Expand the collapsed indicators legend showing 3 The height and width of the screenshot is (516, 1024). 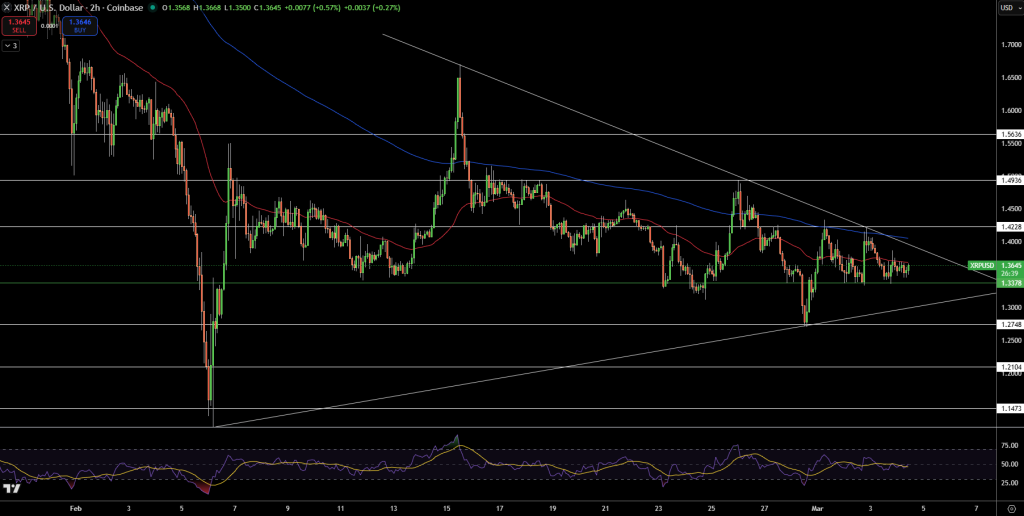coord(10,46)
